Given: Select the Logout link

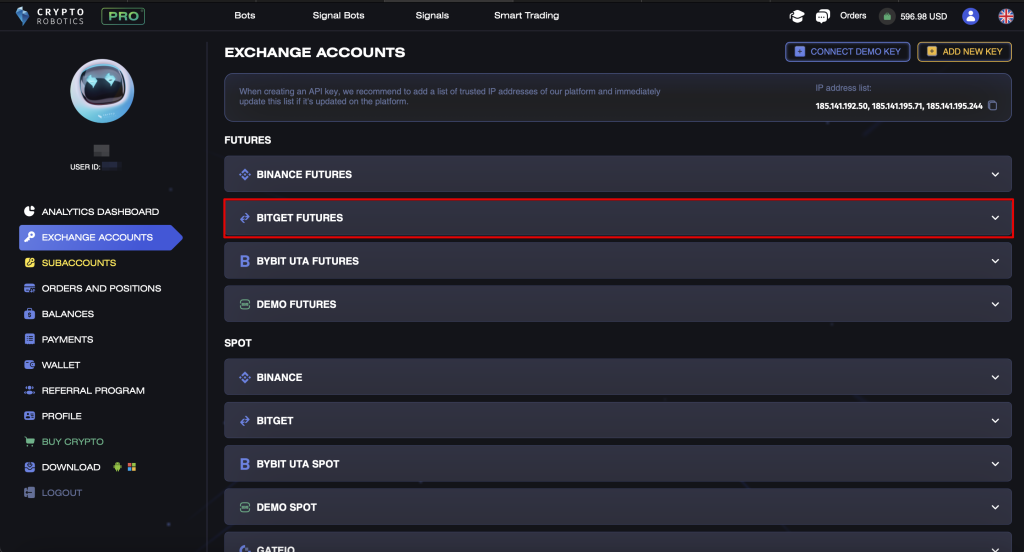Looking at the screenshot, I should pos(62,493).
